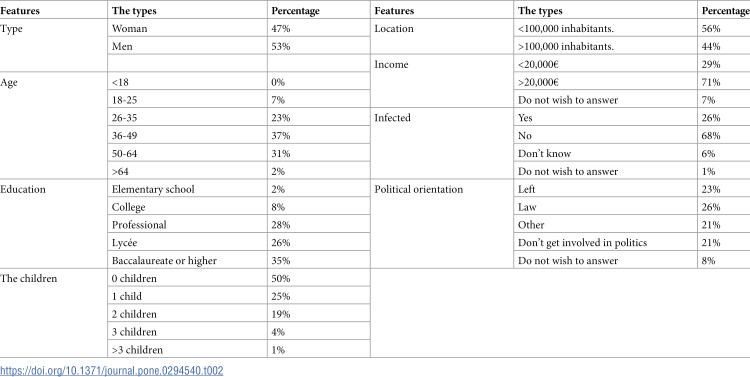Select the '0 children' row cell
This screenshot has height=377, width=750.
(188, 278)
